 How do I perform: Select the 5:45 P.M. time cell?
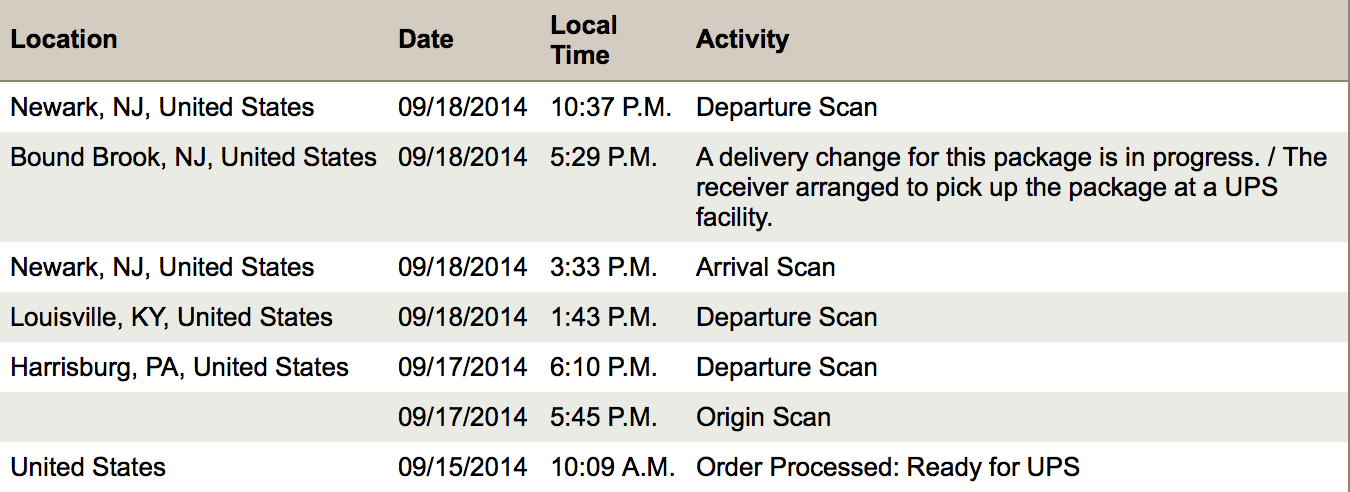click(x=603, y=417)
